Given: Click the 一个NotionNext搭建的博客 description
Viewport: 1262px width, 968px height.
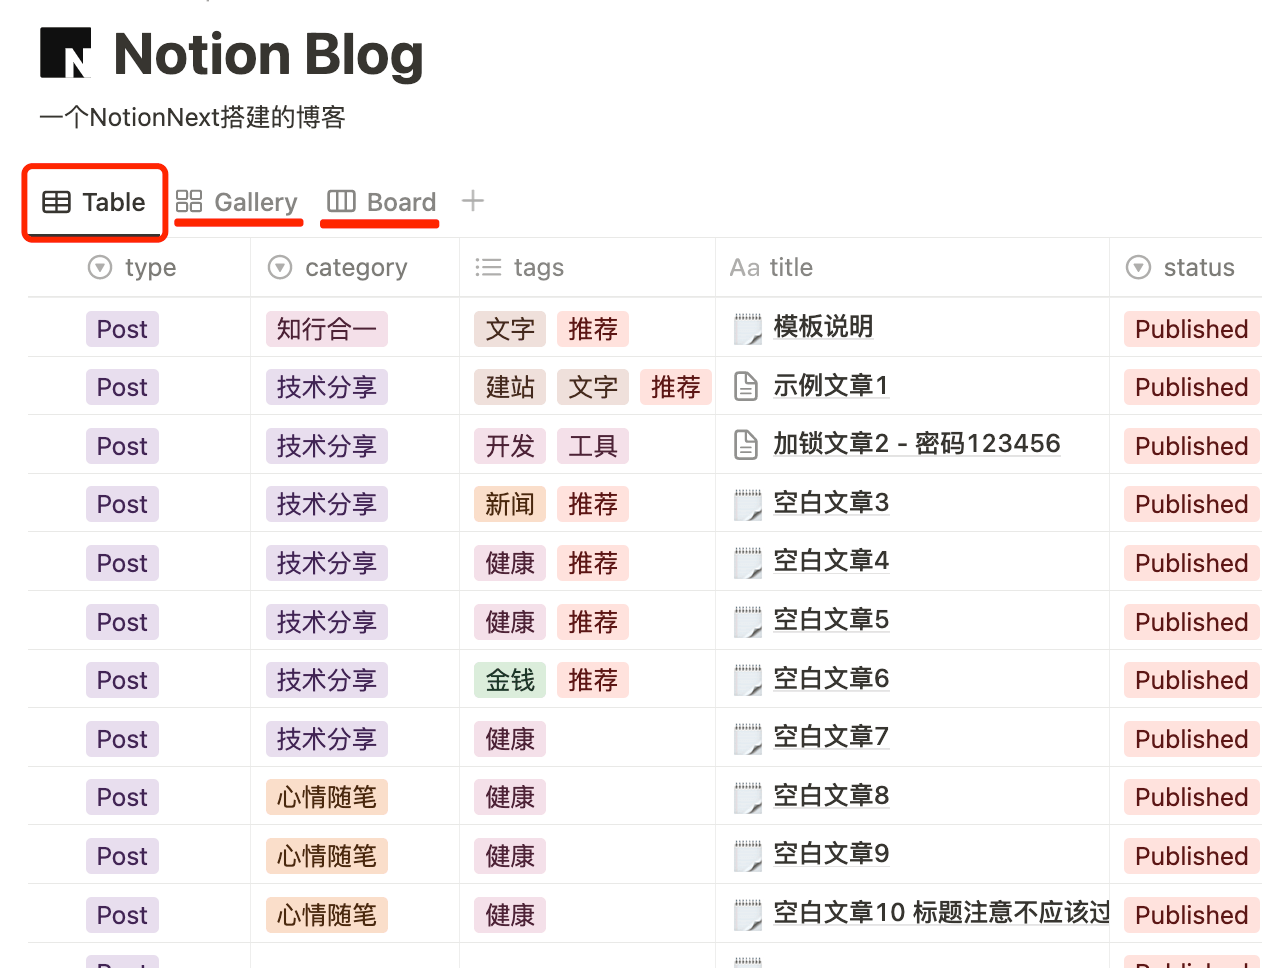Looking at the screenshot, I should [x=192, y=117].
